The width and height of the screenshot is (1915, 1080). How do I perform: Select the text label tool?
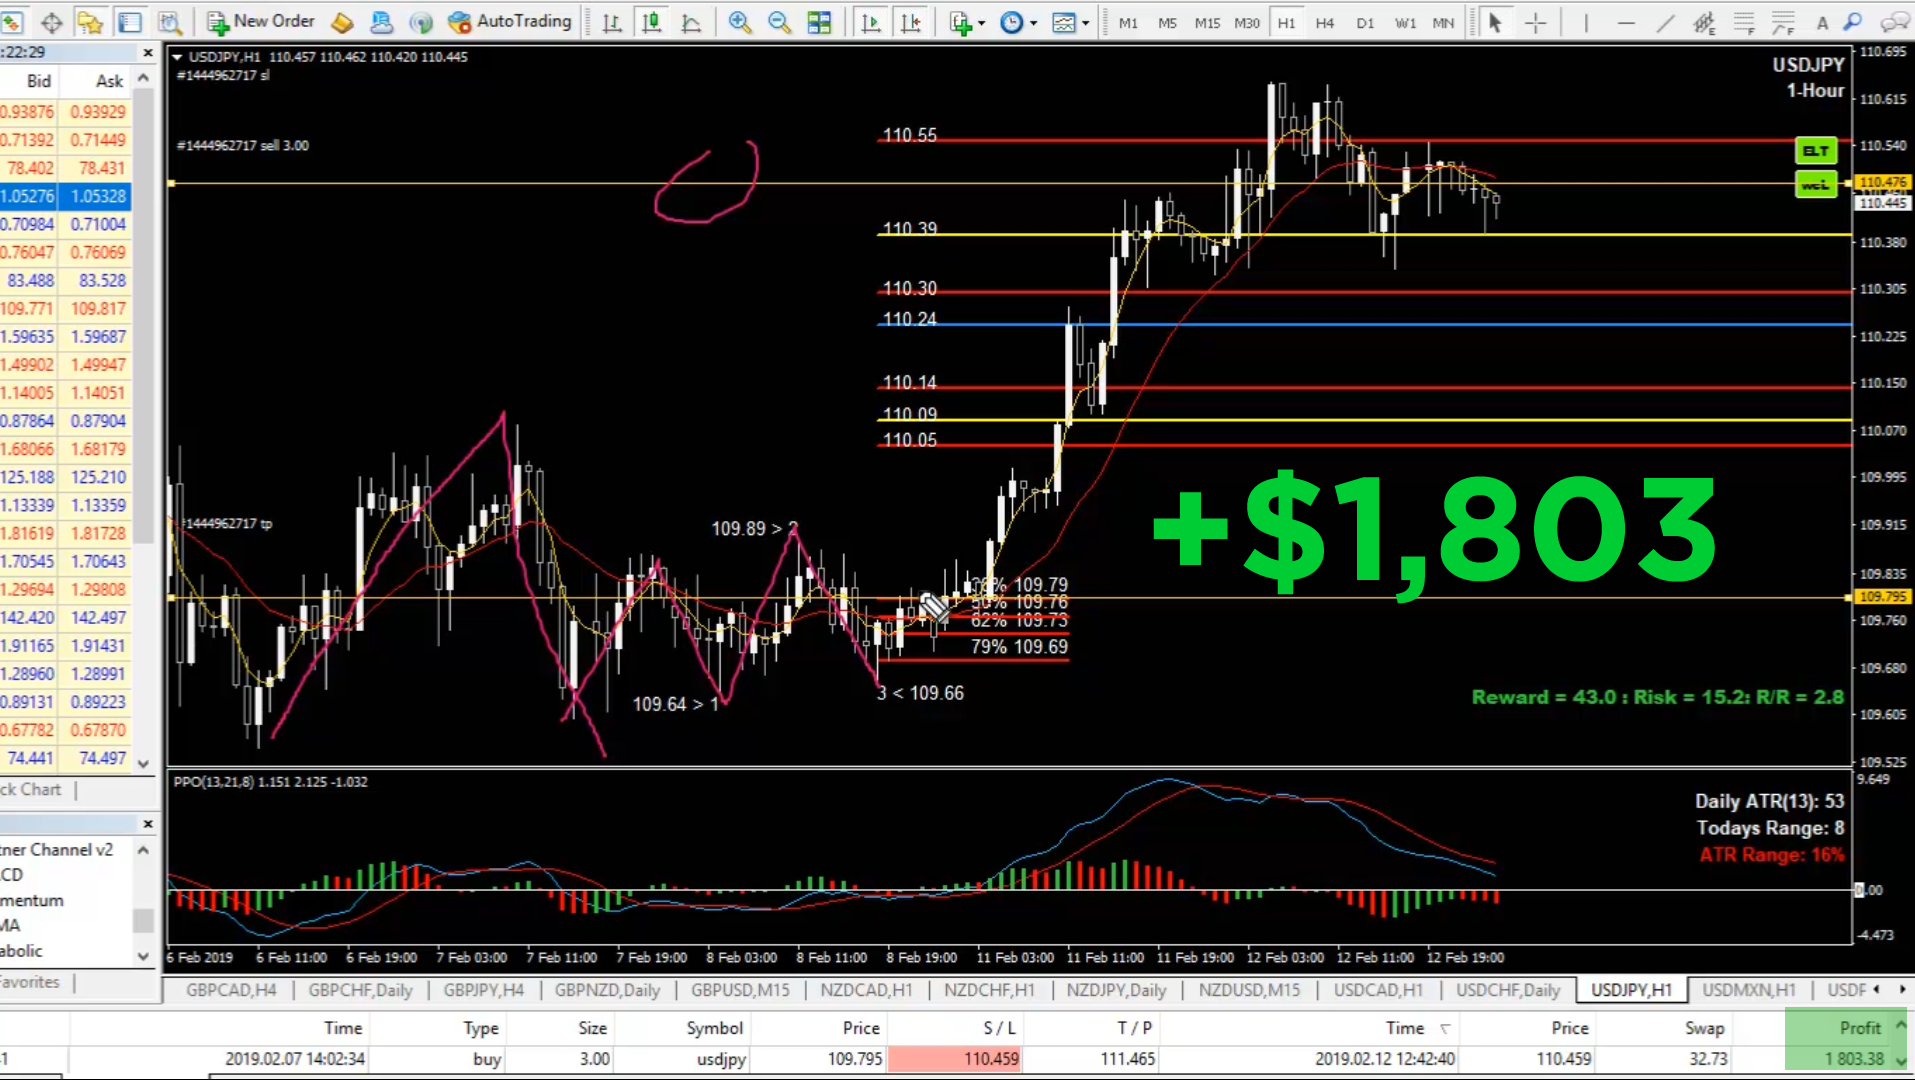pyautogui.click(x=1822, y=22)
